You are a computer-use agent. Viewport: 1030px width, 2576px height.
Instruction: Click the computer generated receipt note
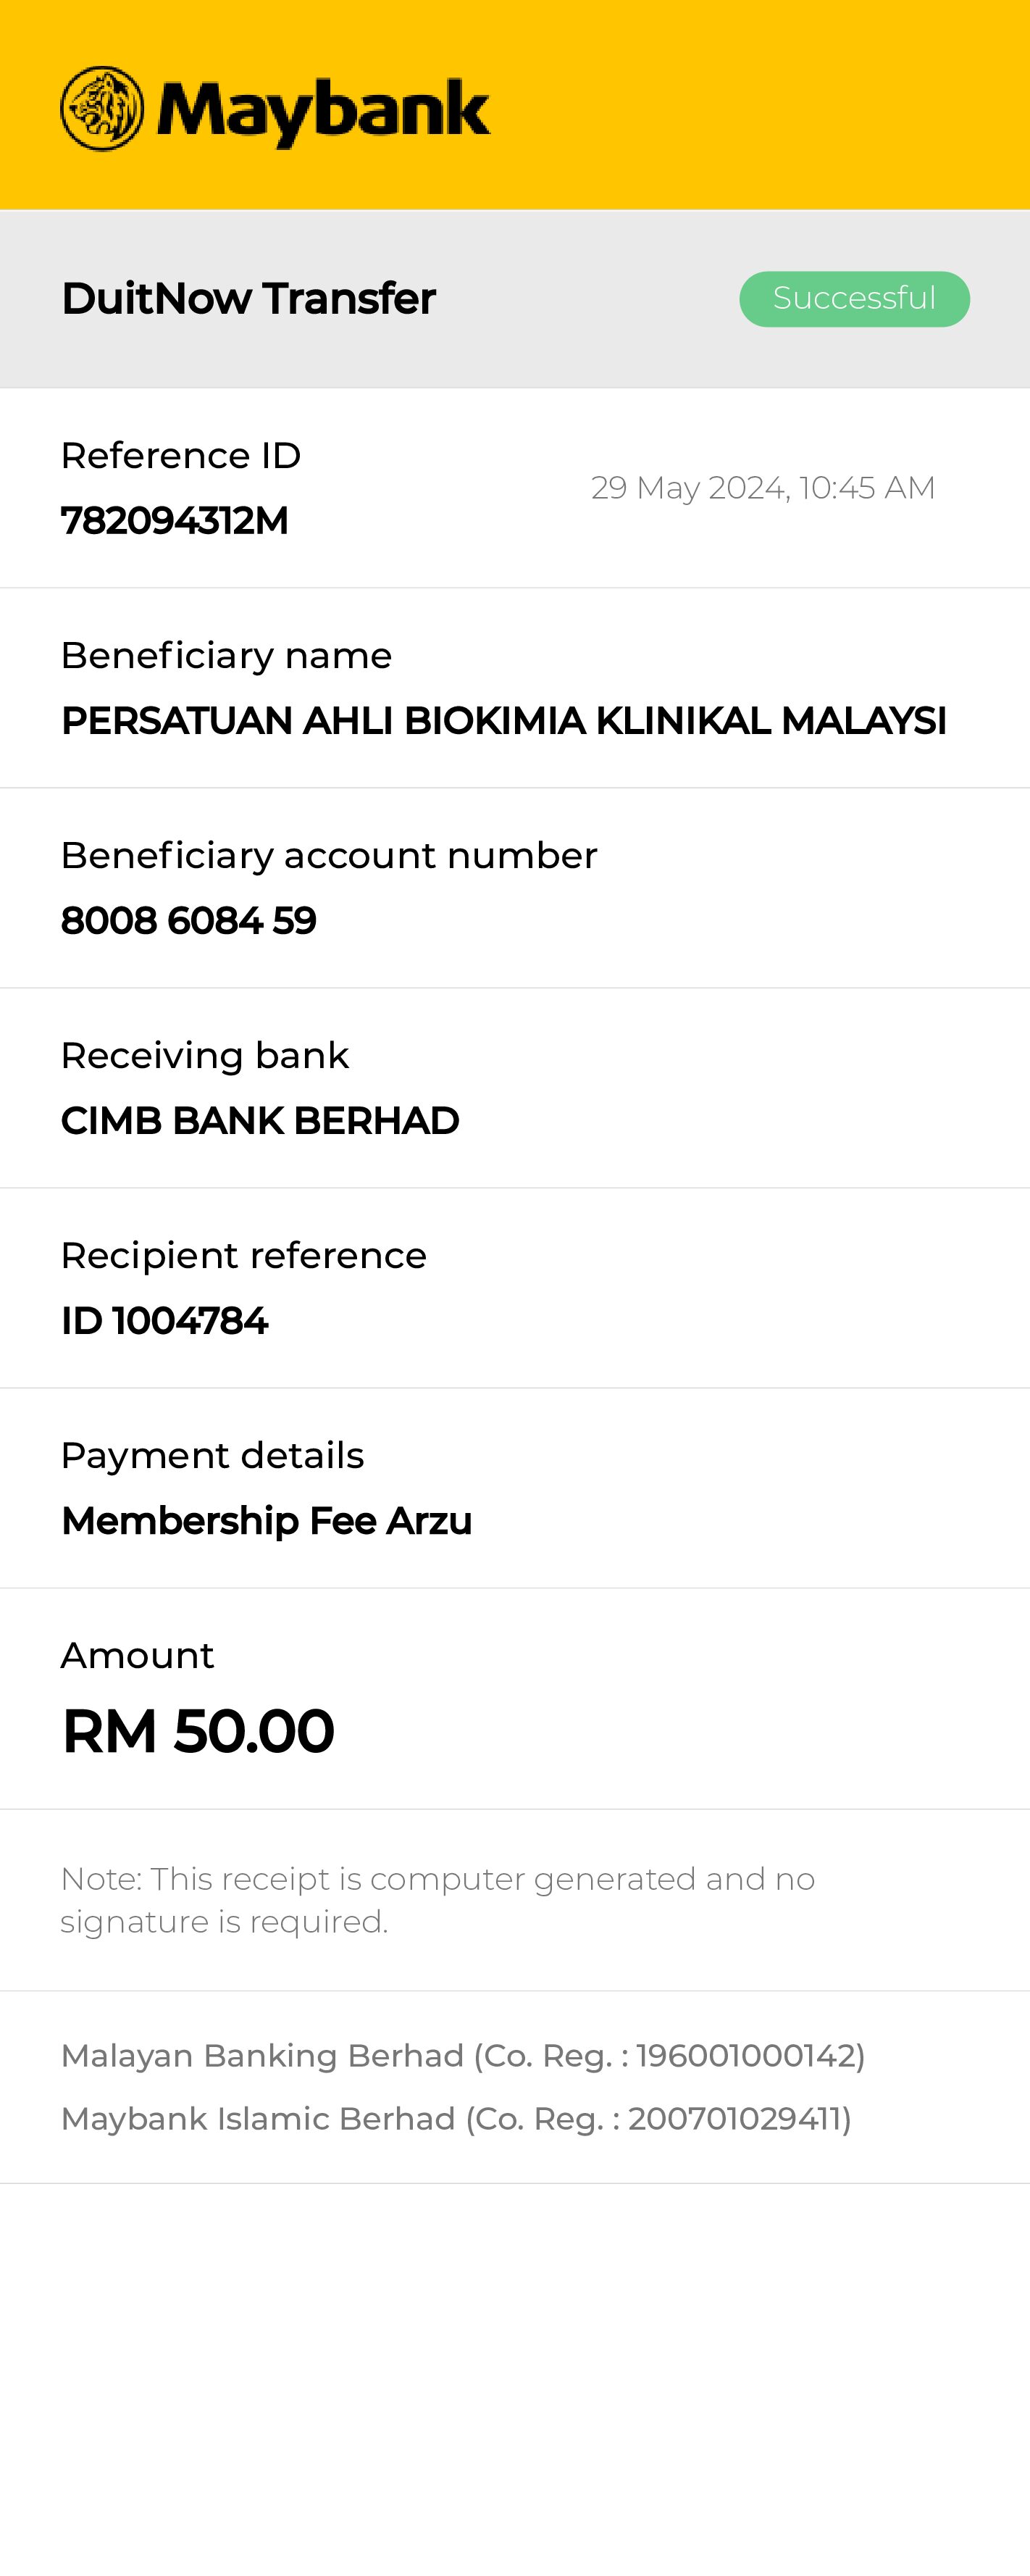pyautogui.click(x=437, y=1900)
